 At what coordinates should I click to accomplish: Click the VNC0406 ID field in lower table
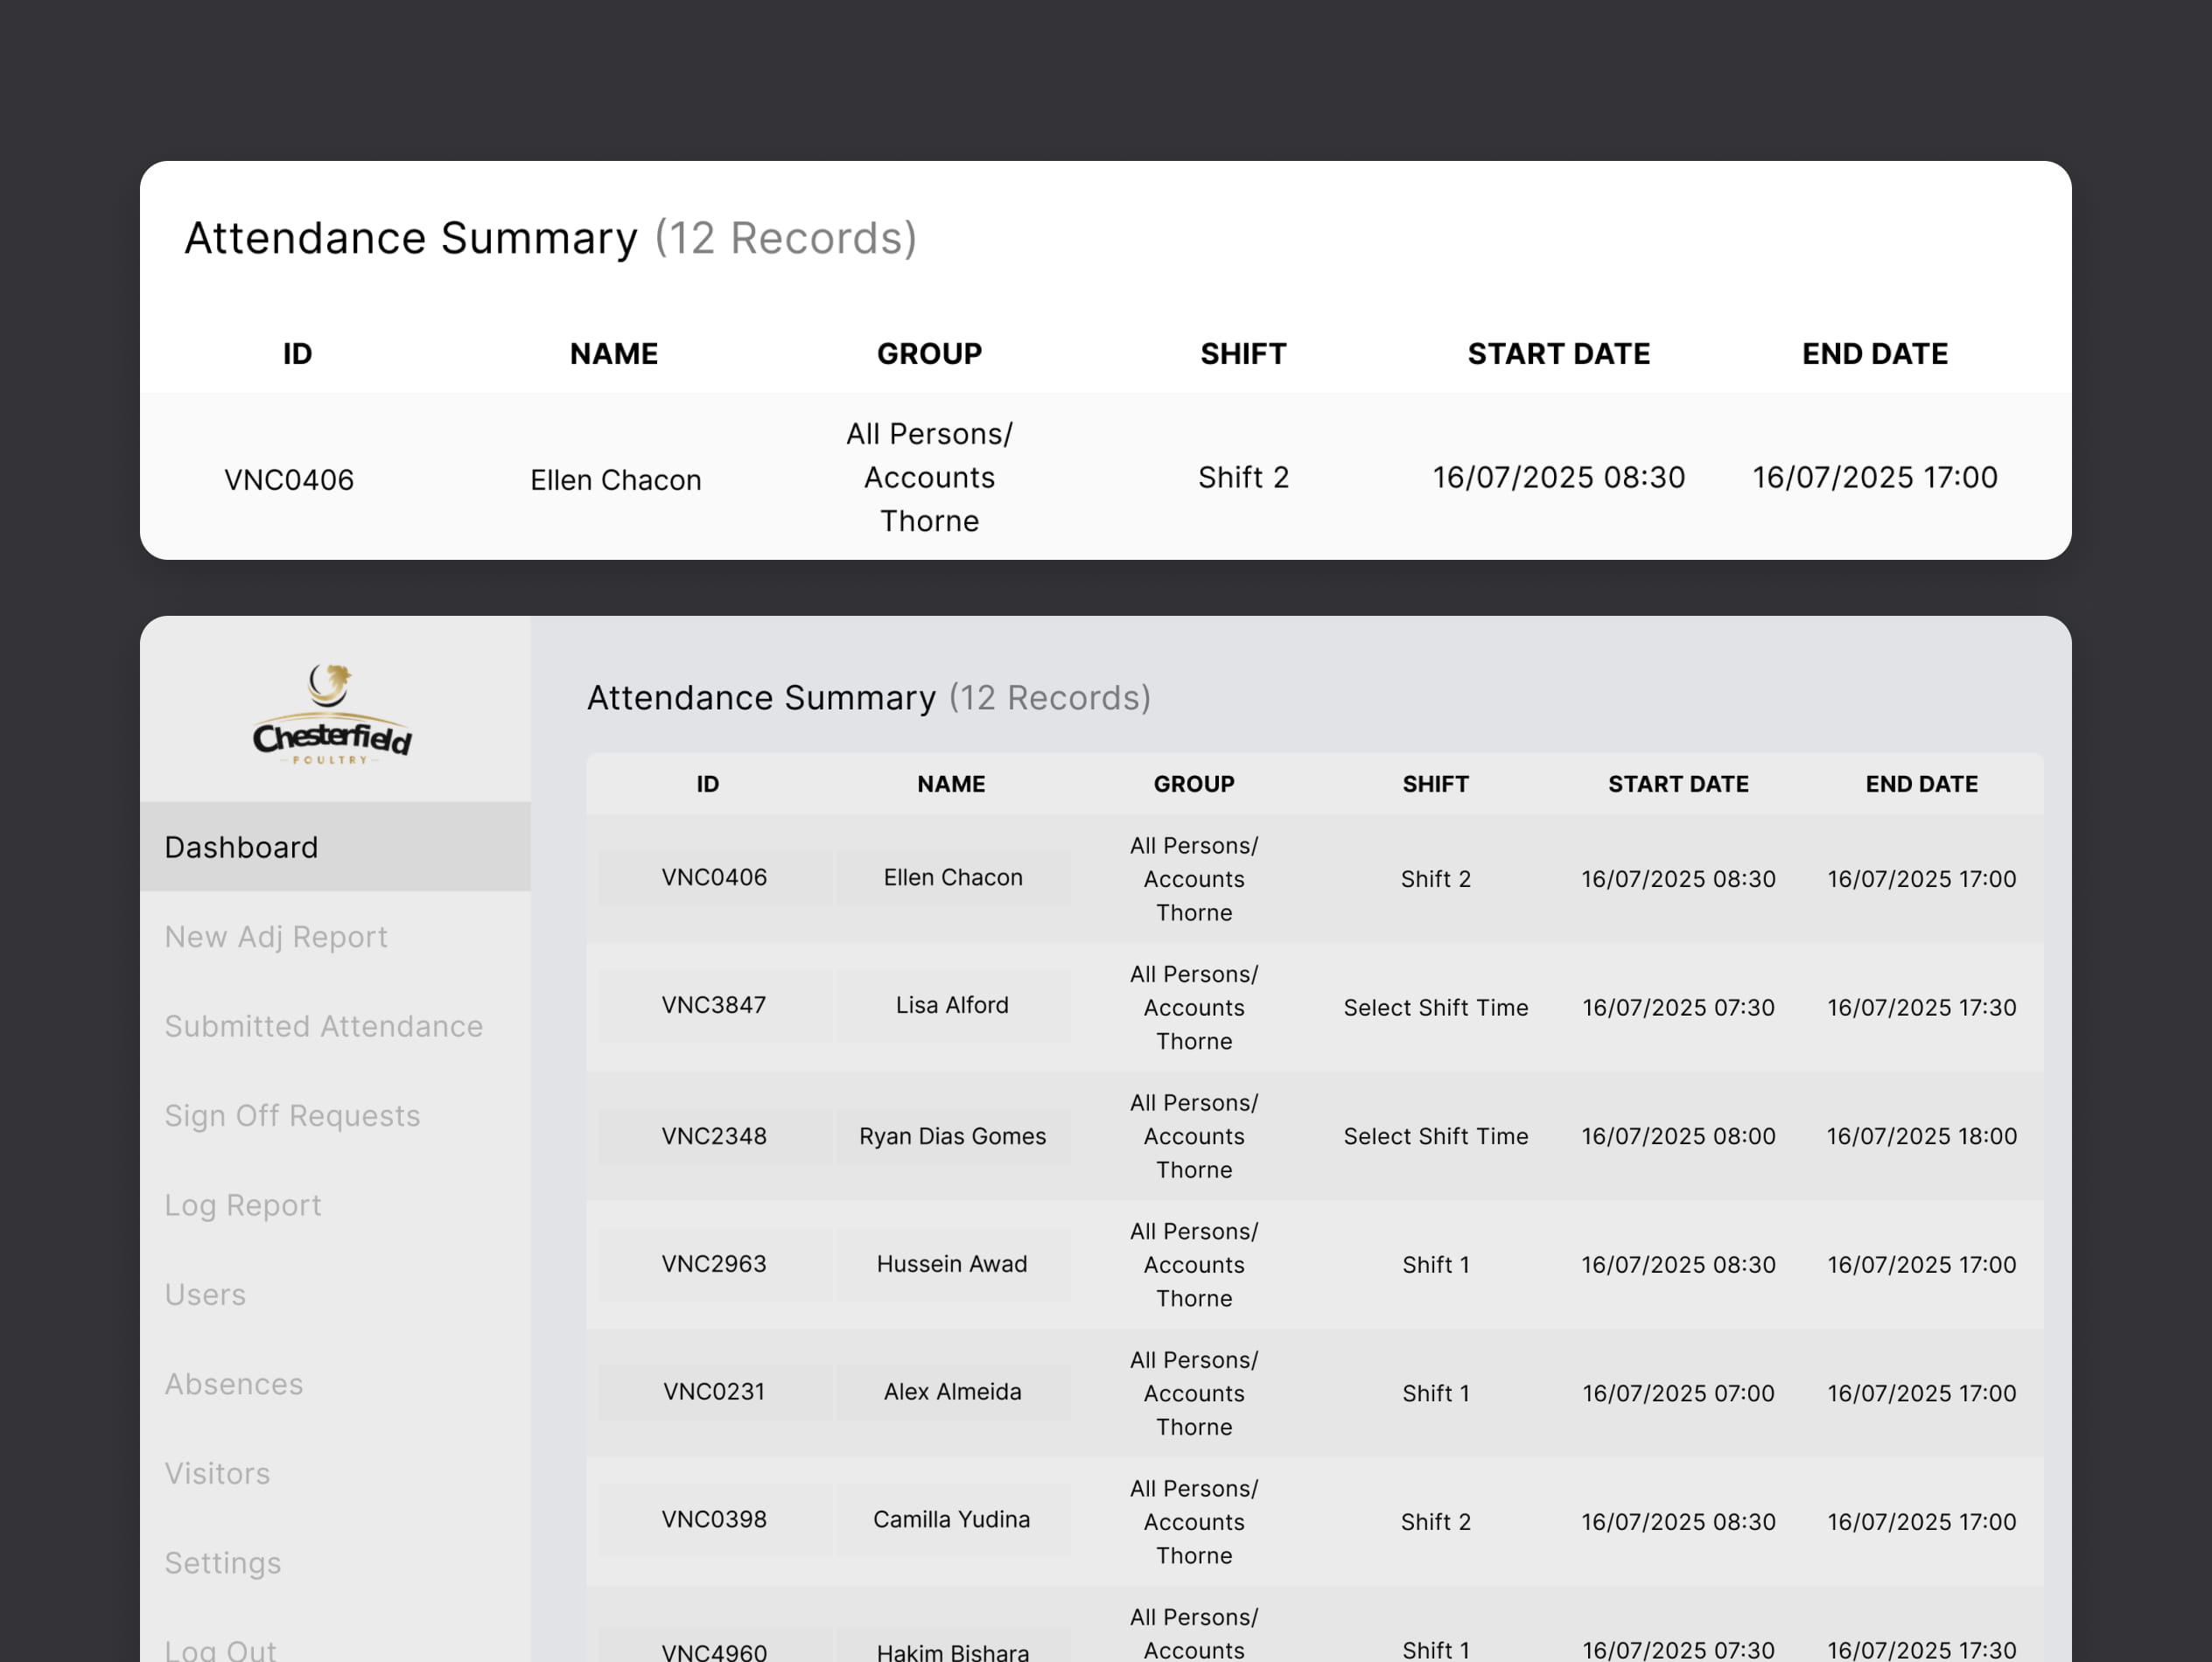714,877
